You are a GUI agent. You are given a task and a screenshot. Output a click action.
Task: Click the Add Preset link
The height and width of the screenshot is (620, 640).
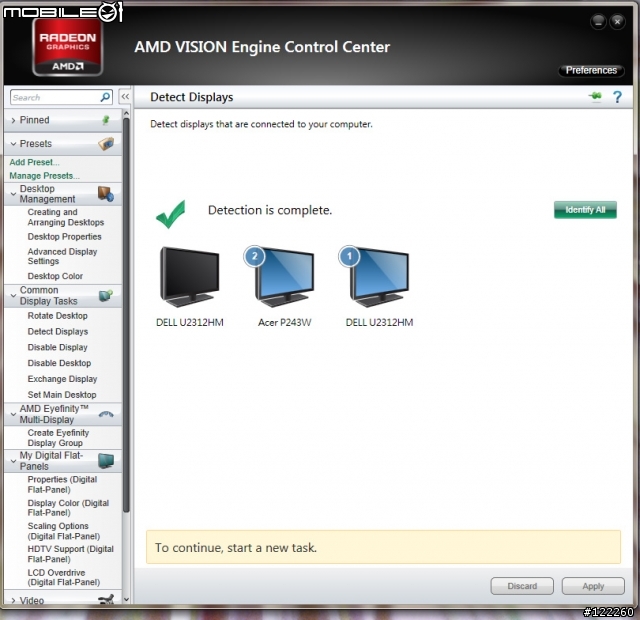pyautogui.click(x=34, y=162)
